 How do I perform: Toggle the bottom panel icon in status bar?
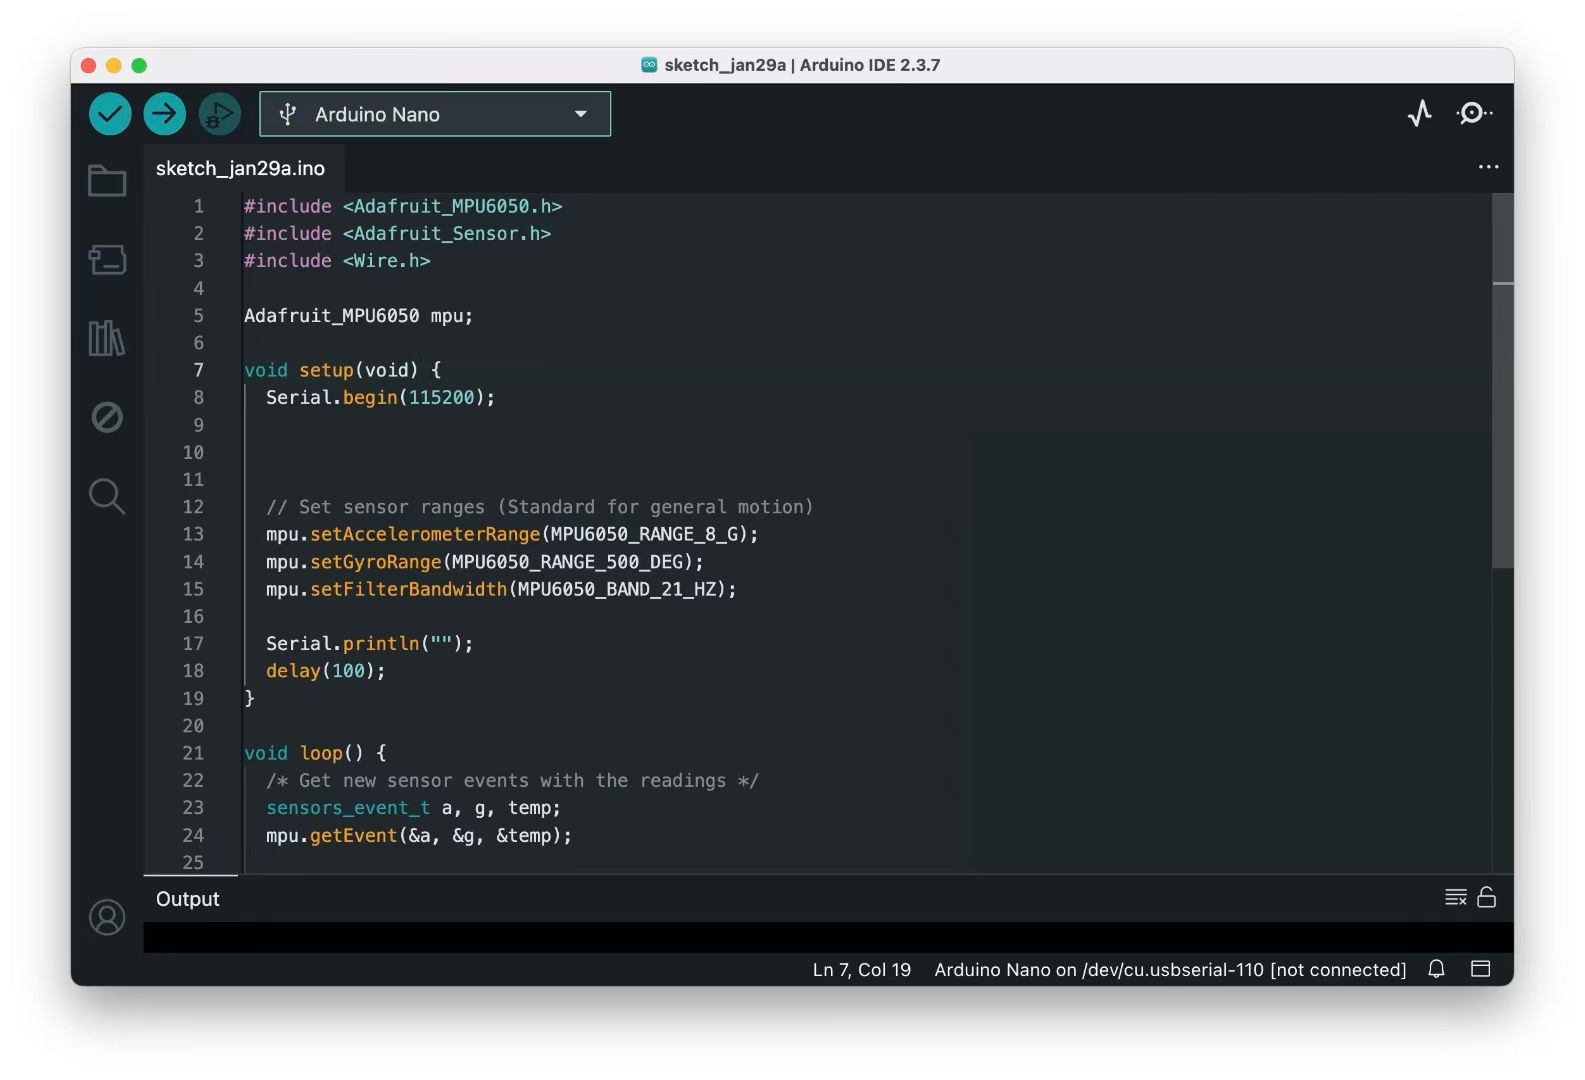click(x=1481, y=969)
